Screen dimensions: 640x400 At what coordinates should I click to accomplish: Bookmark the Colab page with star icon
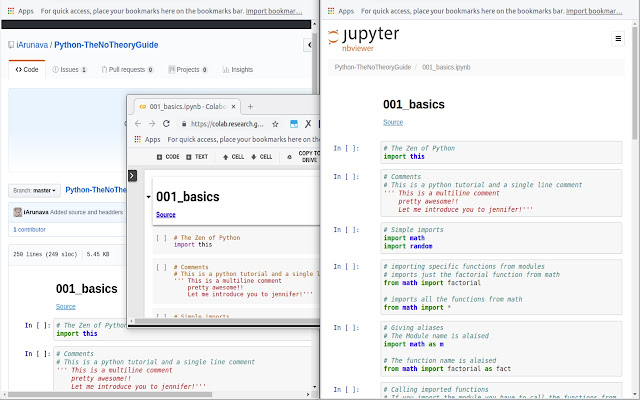[276, 124]
